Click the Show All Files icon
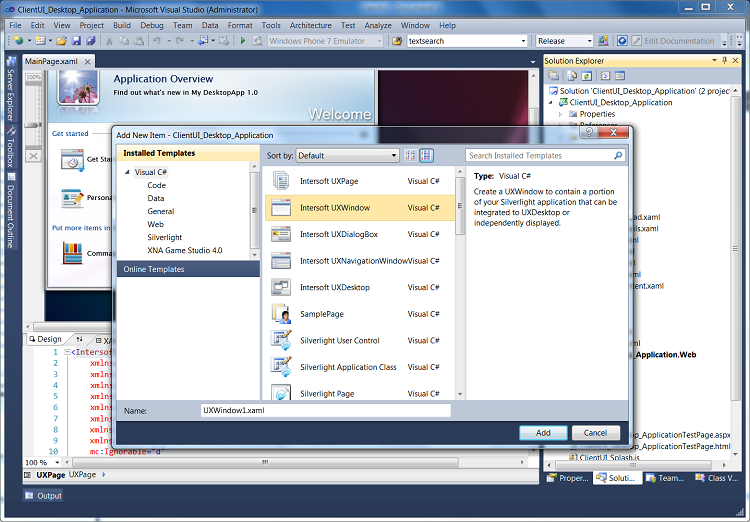This screenshot has height=522, width=750. pyautogui.click(x=572, y=76)
